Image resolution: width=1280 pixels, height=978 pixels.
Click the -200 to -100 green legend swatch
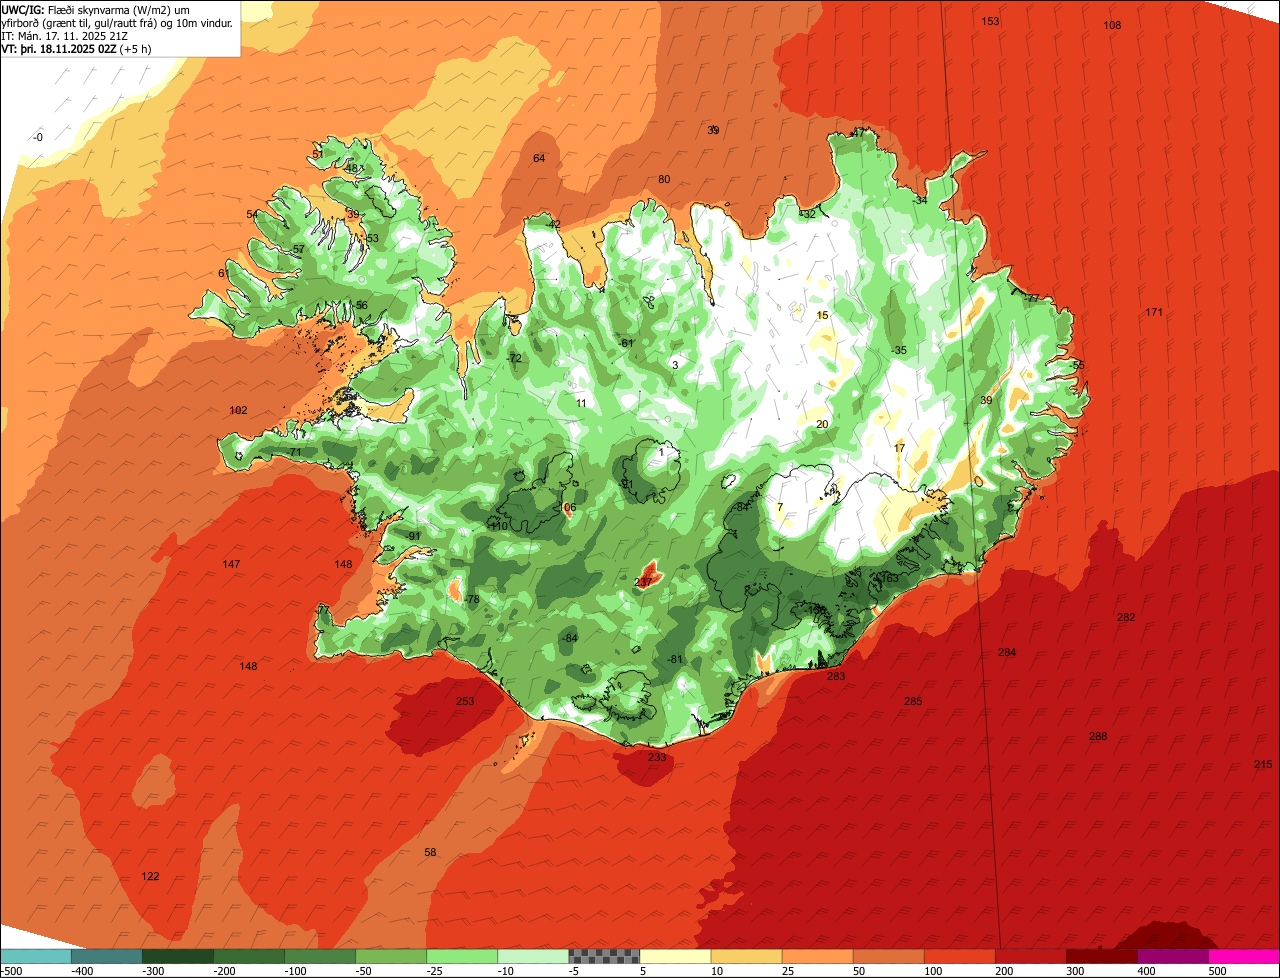pyautogui.click(x=249, y=956)
